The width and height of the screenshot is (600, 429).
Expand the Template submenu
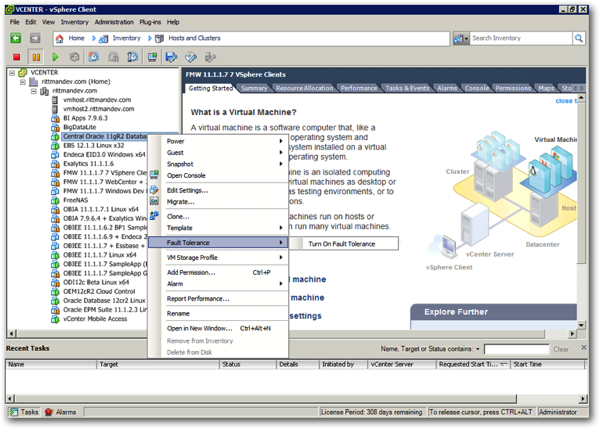coord(281,228)
